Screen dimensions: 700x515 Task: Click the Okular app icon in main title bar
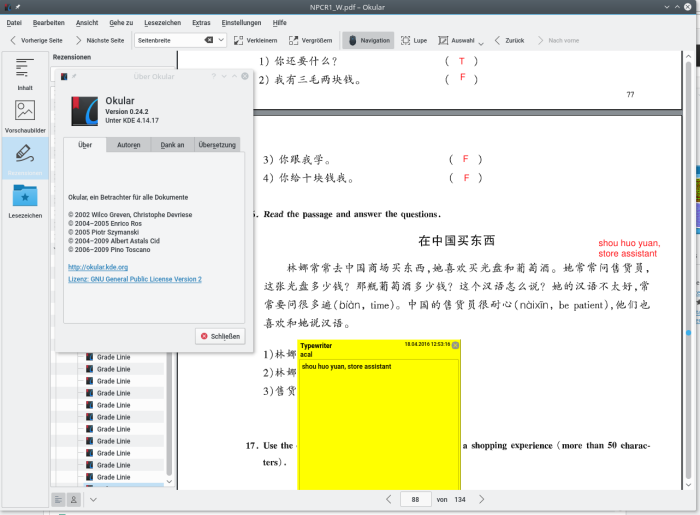coord(8,7)
